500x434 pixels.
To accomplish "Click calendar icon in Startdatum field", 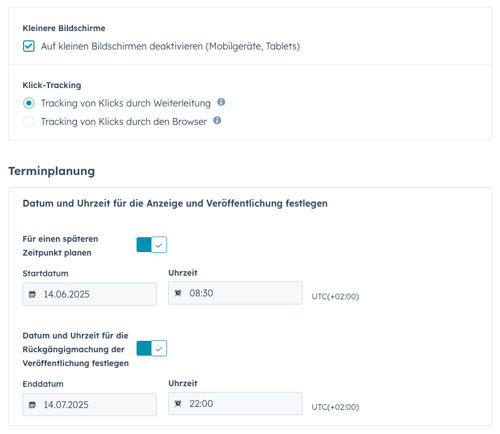I will pyautogui.click(x=32, y=294).
